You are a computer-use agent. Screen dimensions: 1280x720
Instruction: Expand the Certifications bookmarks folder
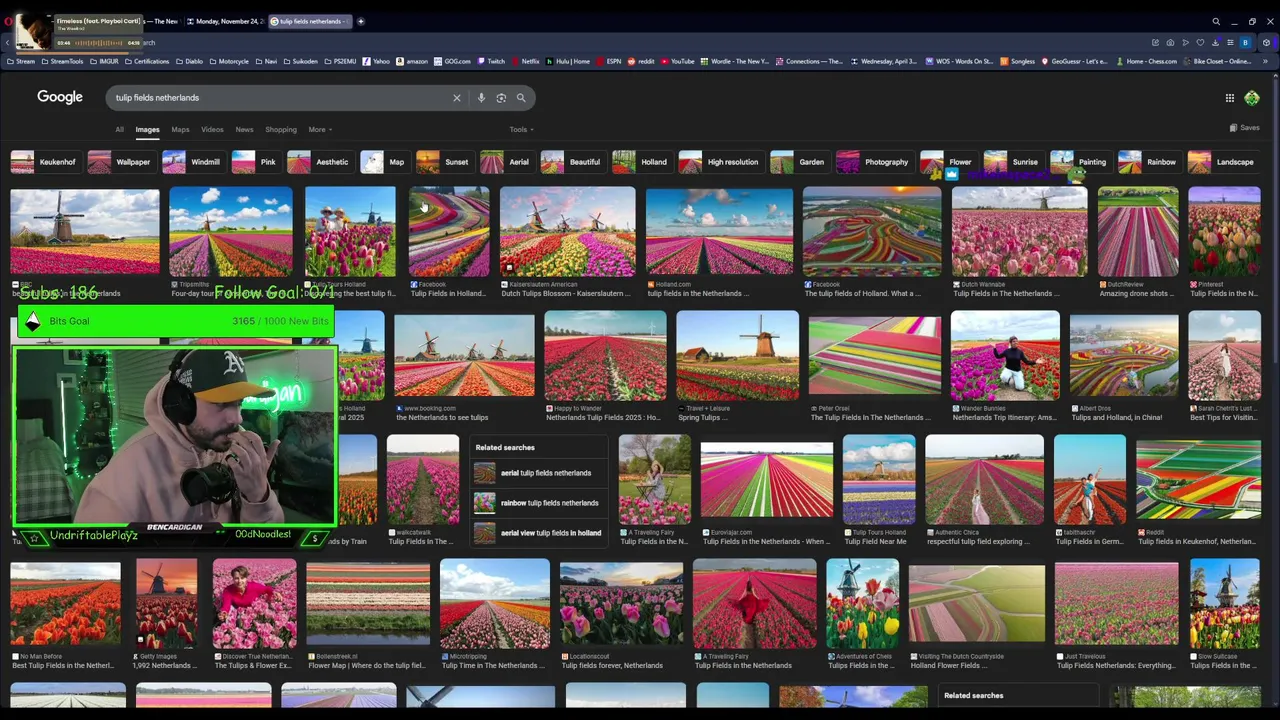pos(147,61)
